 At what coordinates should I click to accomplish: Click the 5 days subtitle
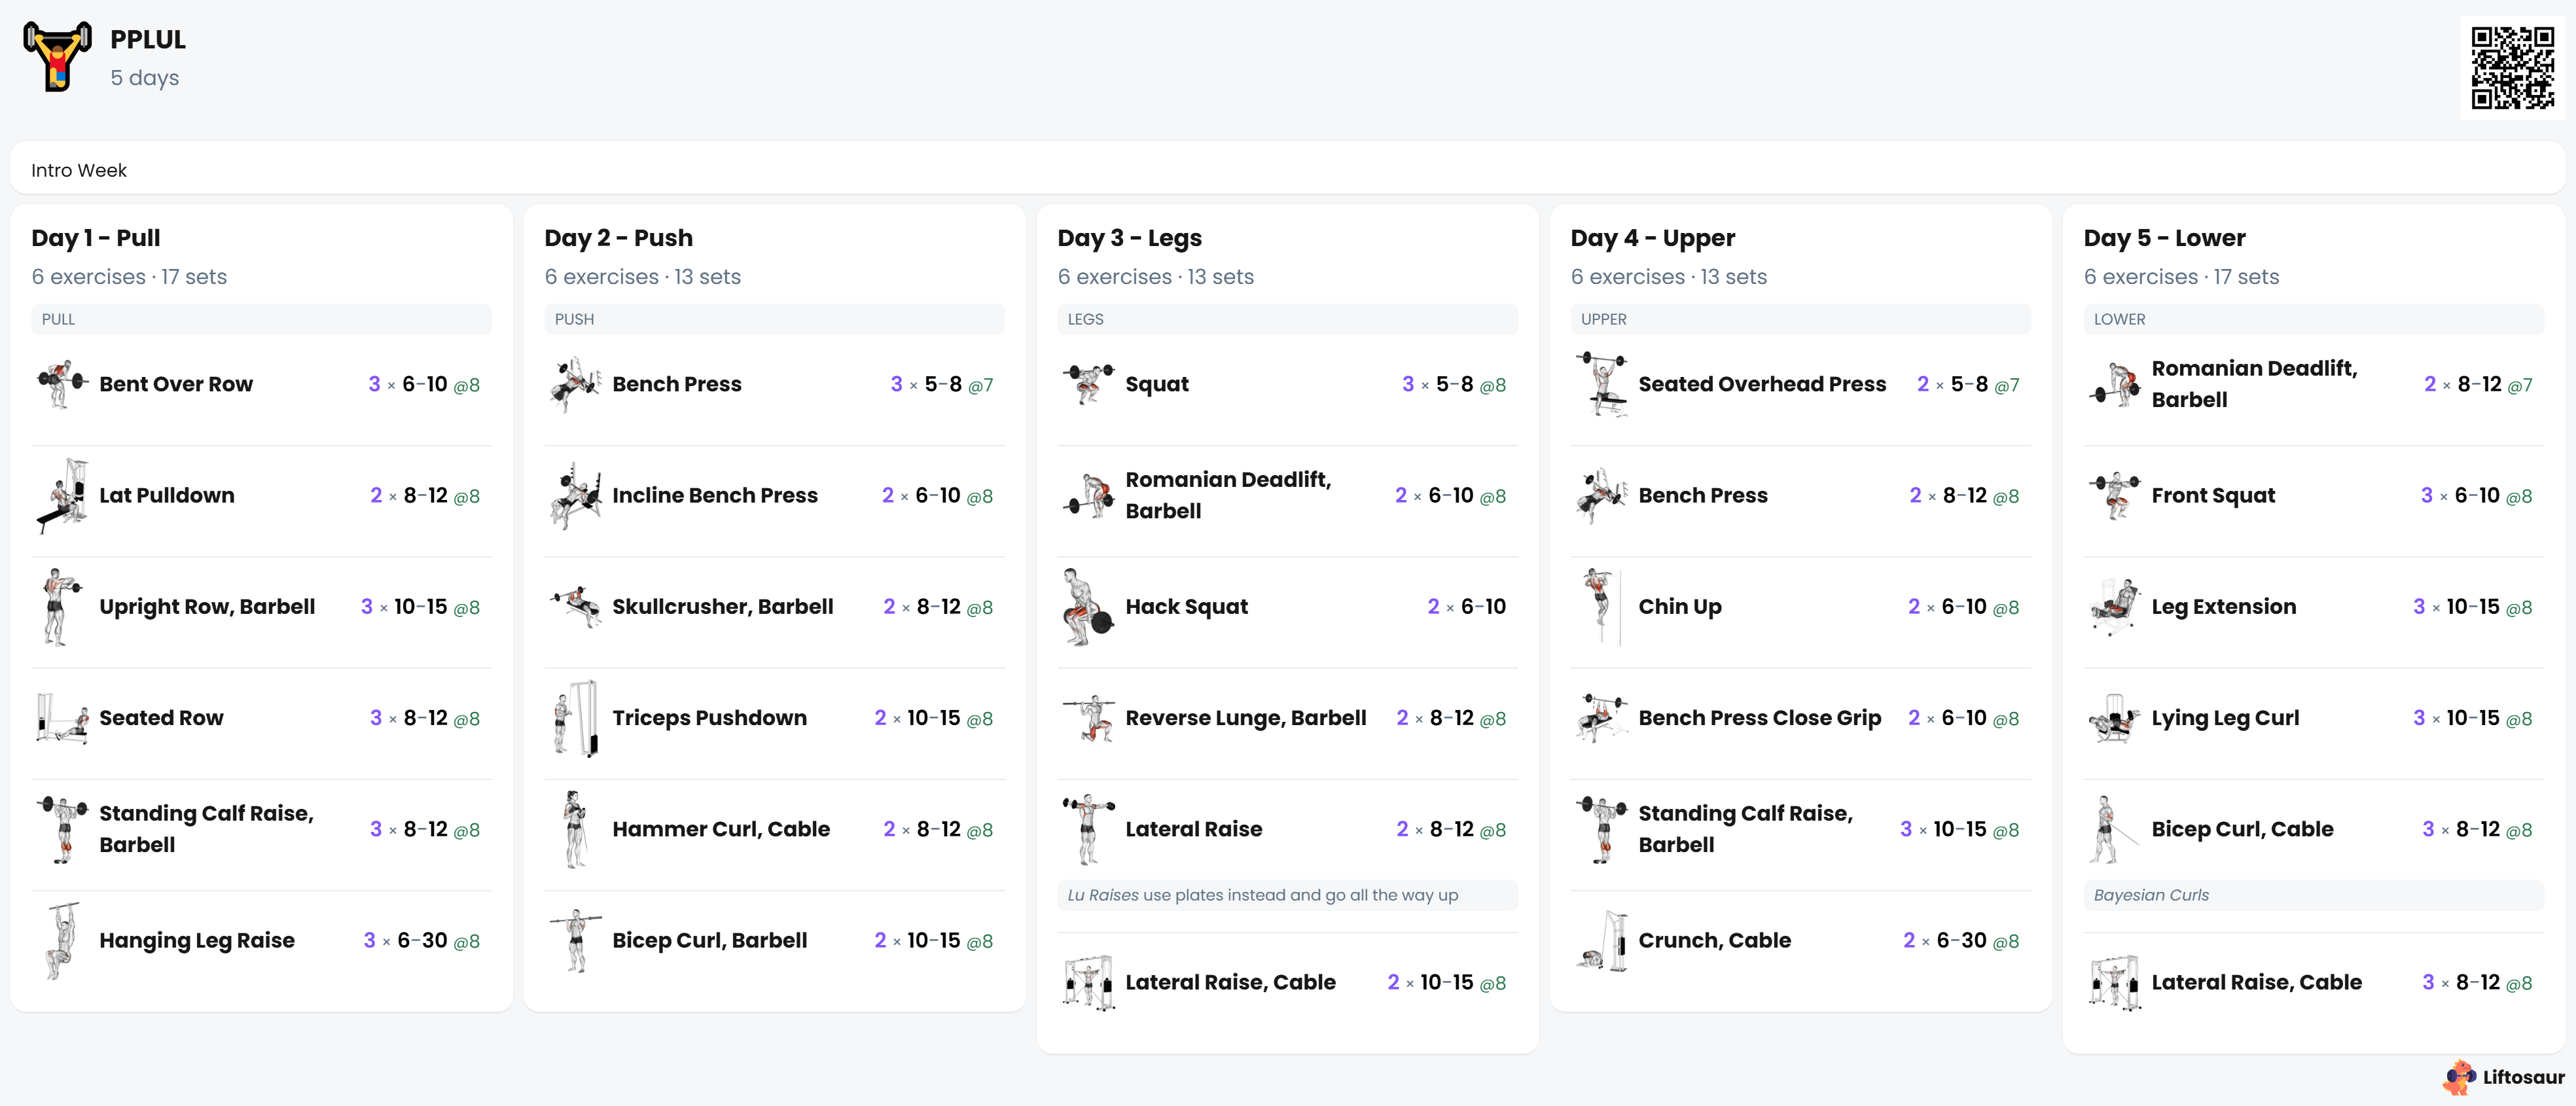pos(144,78)
